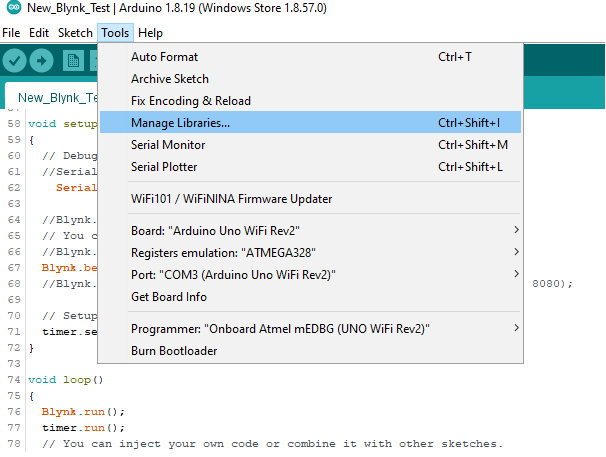The height and width of the screenshot is (457, 606).
Task: Expand Programmer Onboard Atmel mEDBG submenu
Action: 310,329
